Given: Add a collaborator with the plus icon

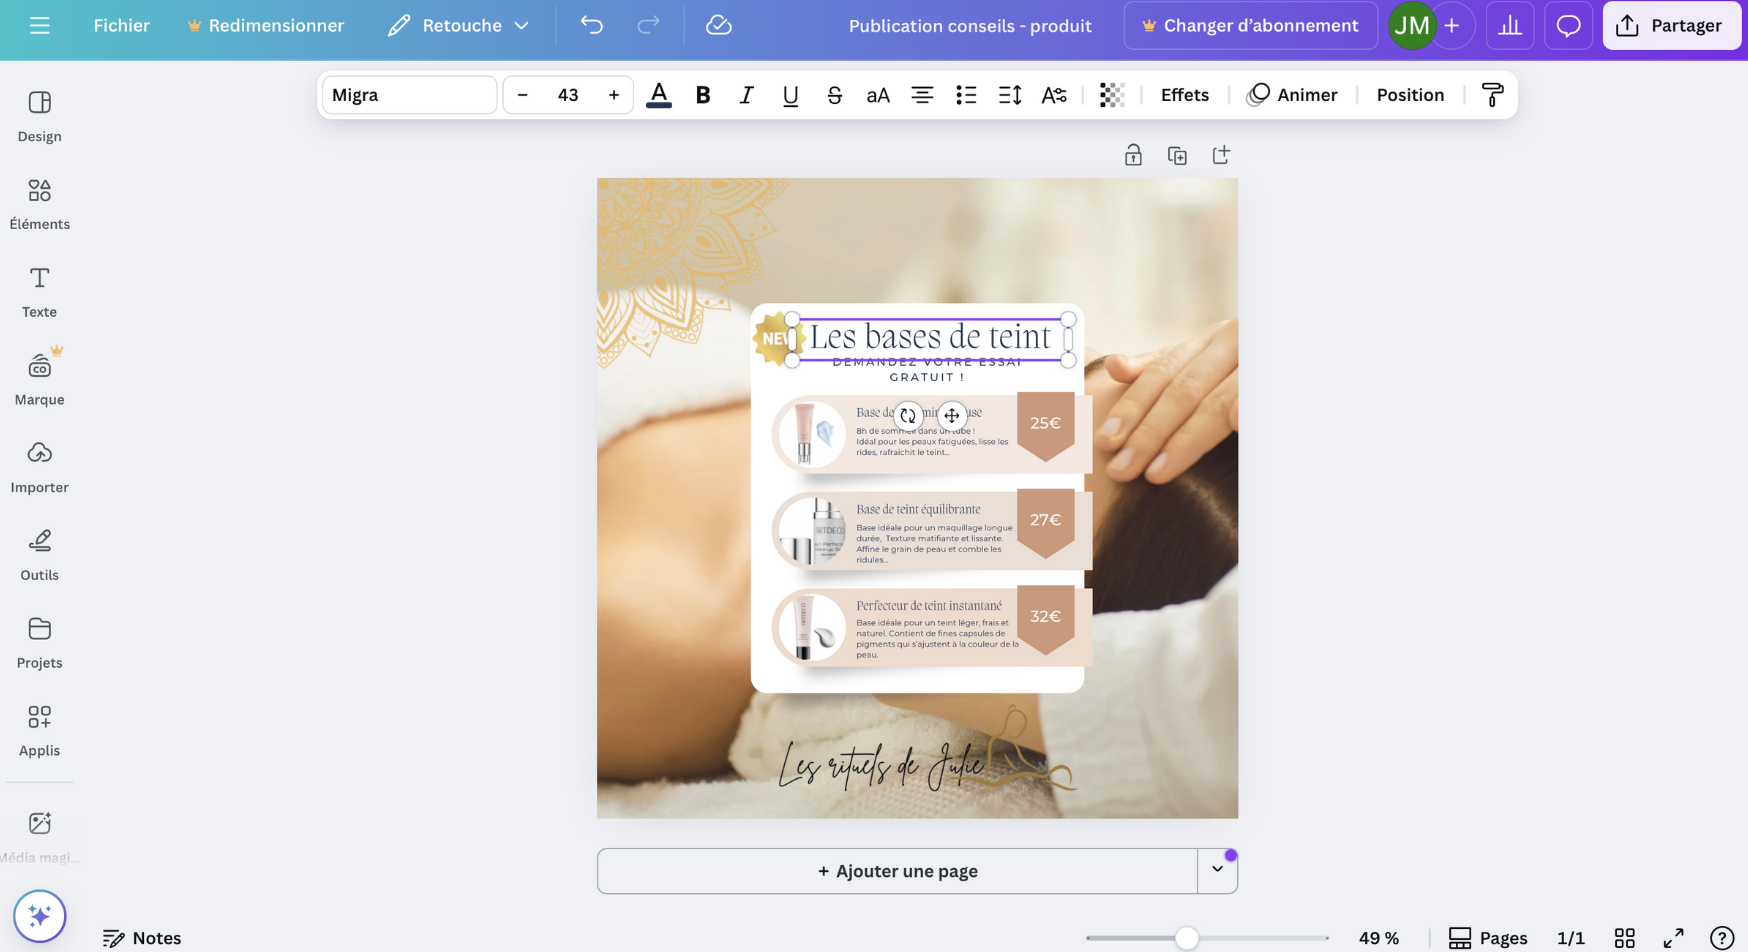Looking at the screenshot, I should pyautogui.click(x=1452, y=26).
